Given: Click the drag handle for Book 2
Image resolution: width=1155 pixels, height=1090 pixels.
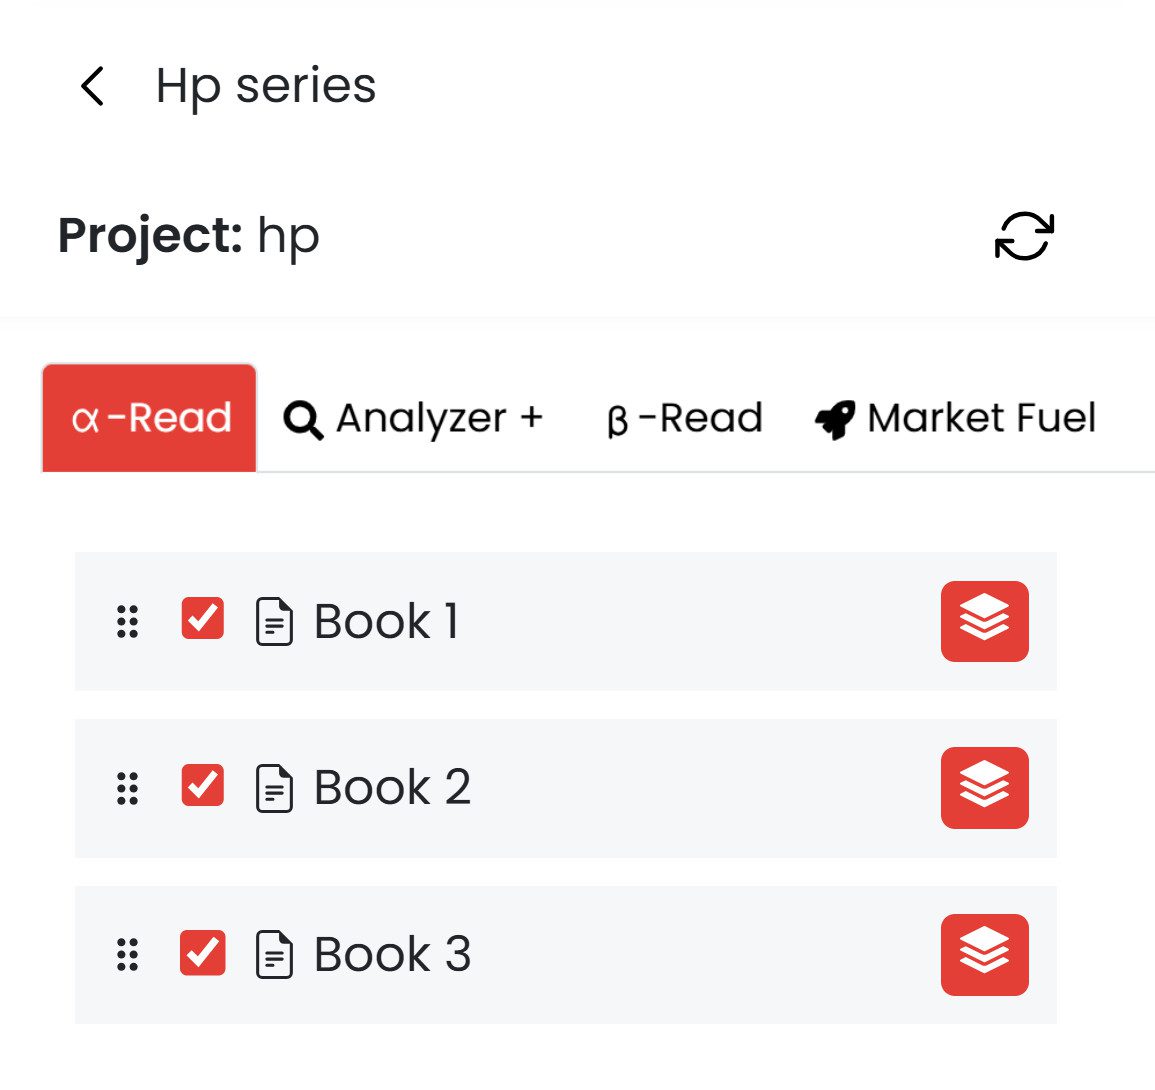Looking at the screenshot, I should (x=127, y=788).
